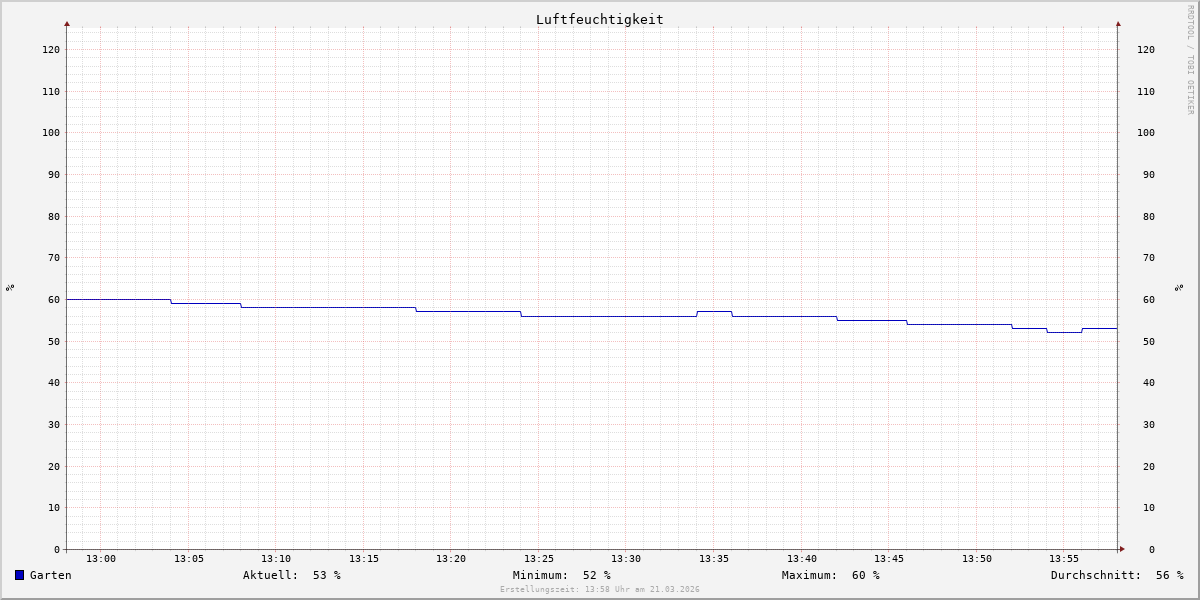Click the 120 label on the left axis
Screen dimensions: 1200x600
(51, 49)
